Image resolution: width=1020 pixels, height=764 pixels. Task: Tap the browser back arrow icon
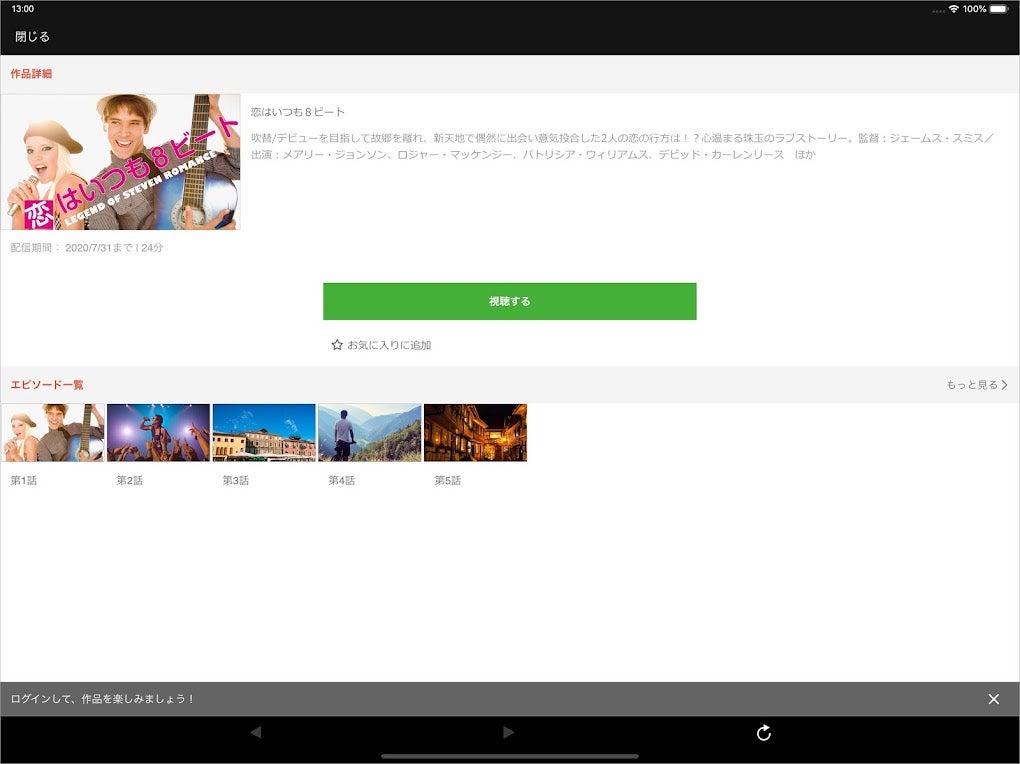tap(256, 732)
